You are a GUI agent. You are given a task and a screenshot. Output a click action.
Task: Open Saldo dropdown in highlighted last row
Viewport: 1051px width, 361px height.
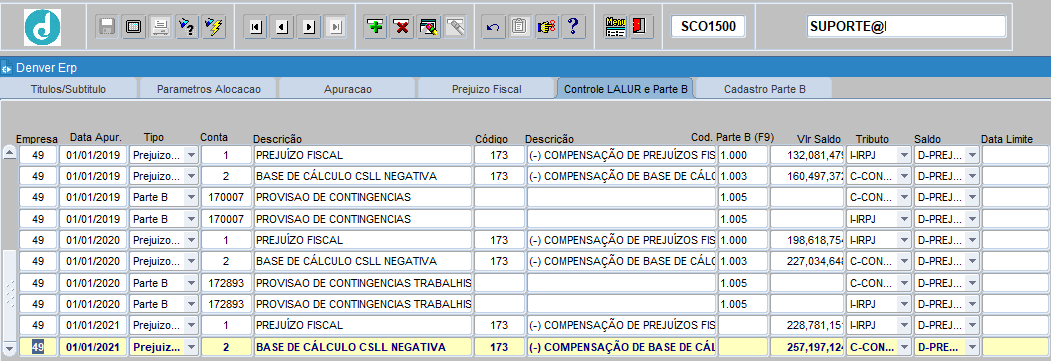click(971, 348)
